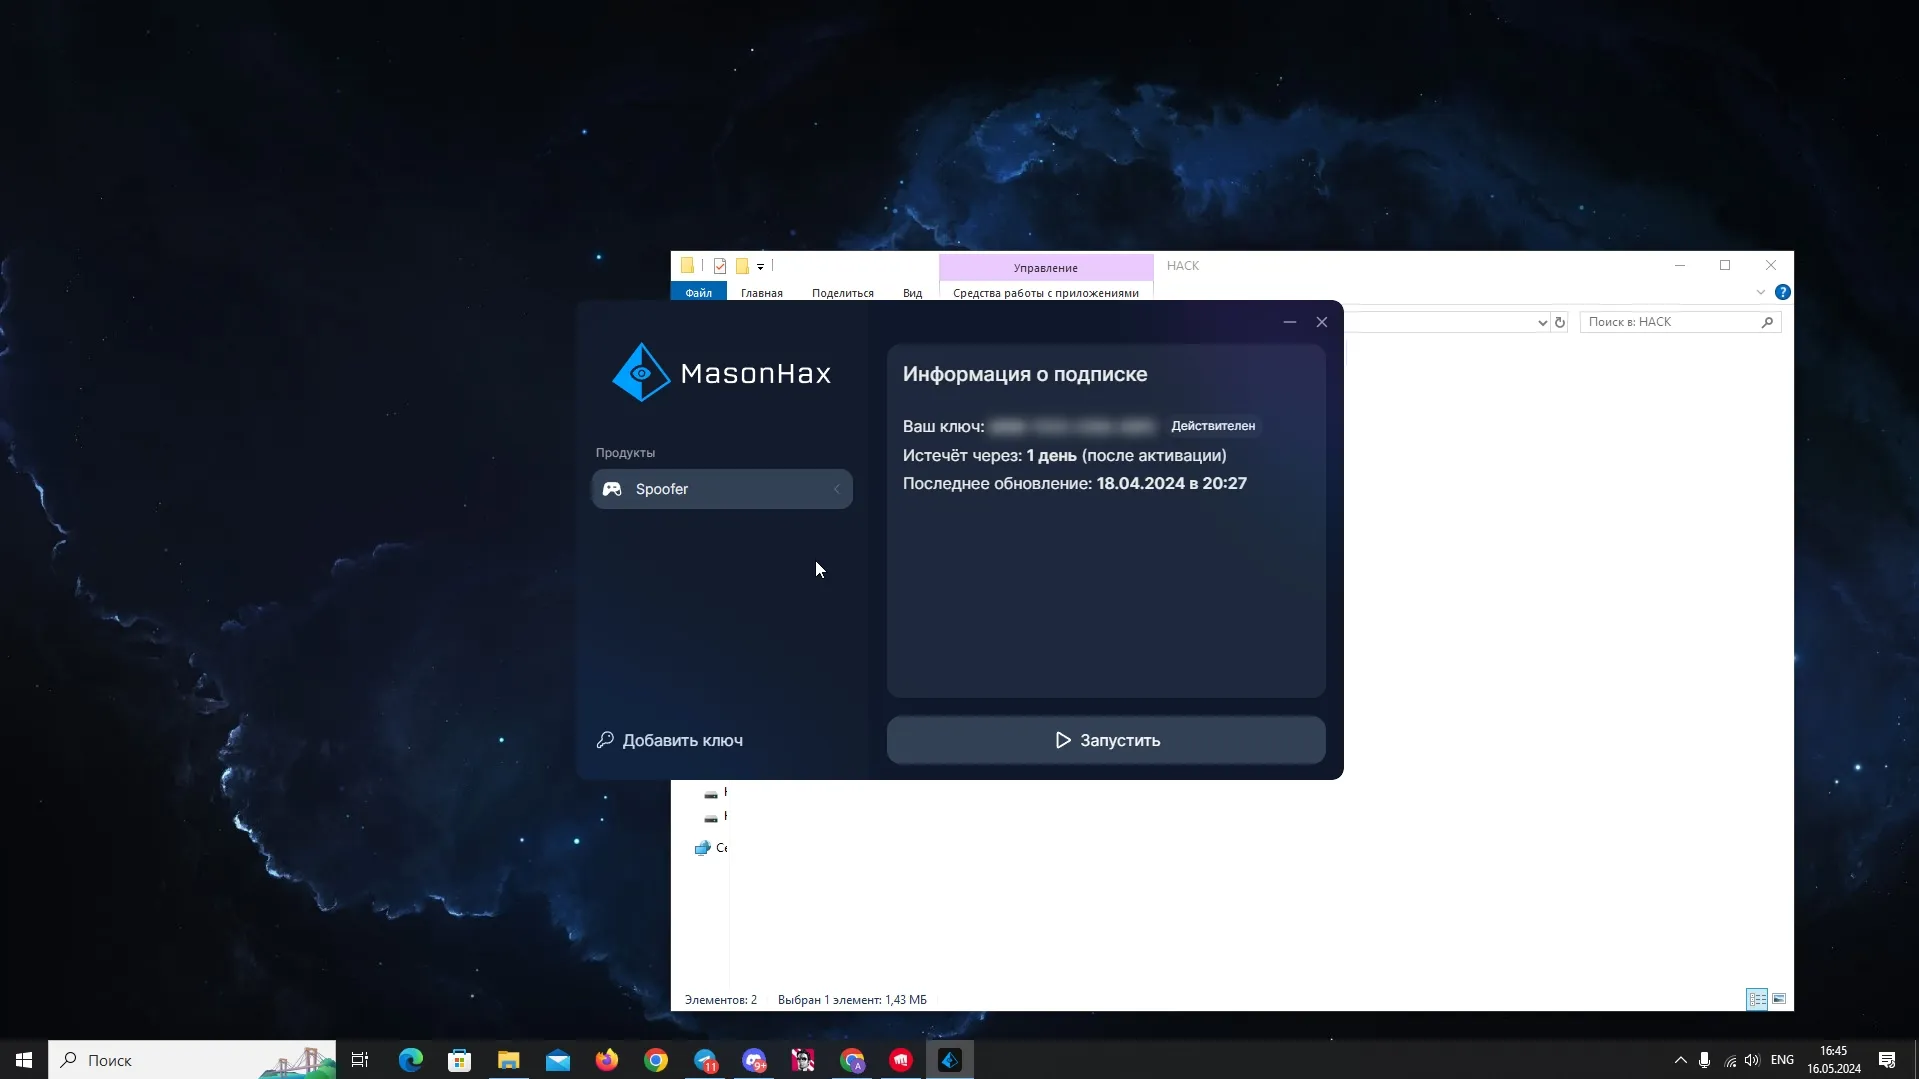1919x1079 pixels.
Task: Click the Запустить launch button
Action: (1106, 740)
